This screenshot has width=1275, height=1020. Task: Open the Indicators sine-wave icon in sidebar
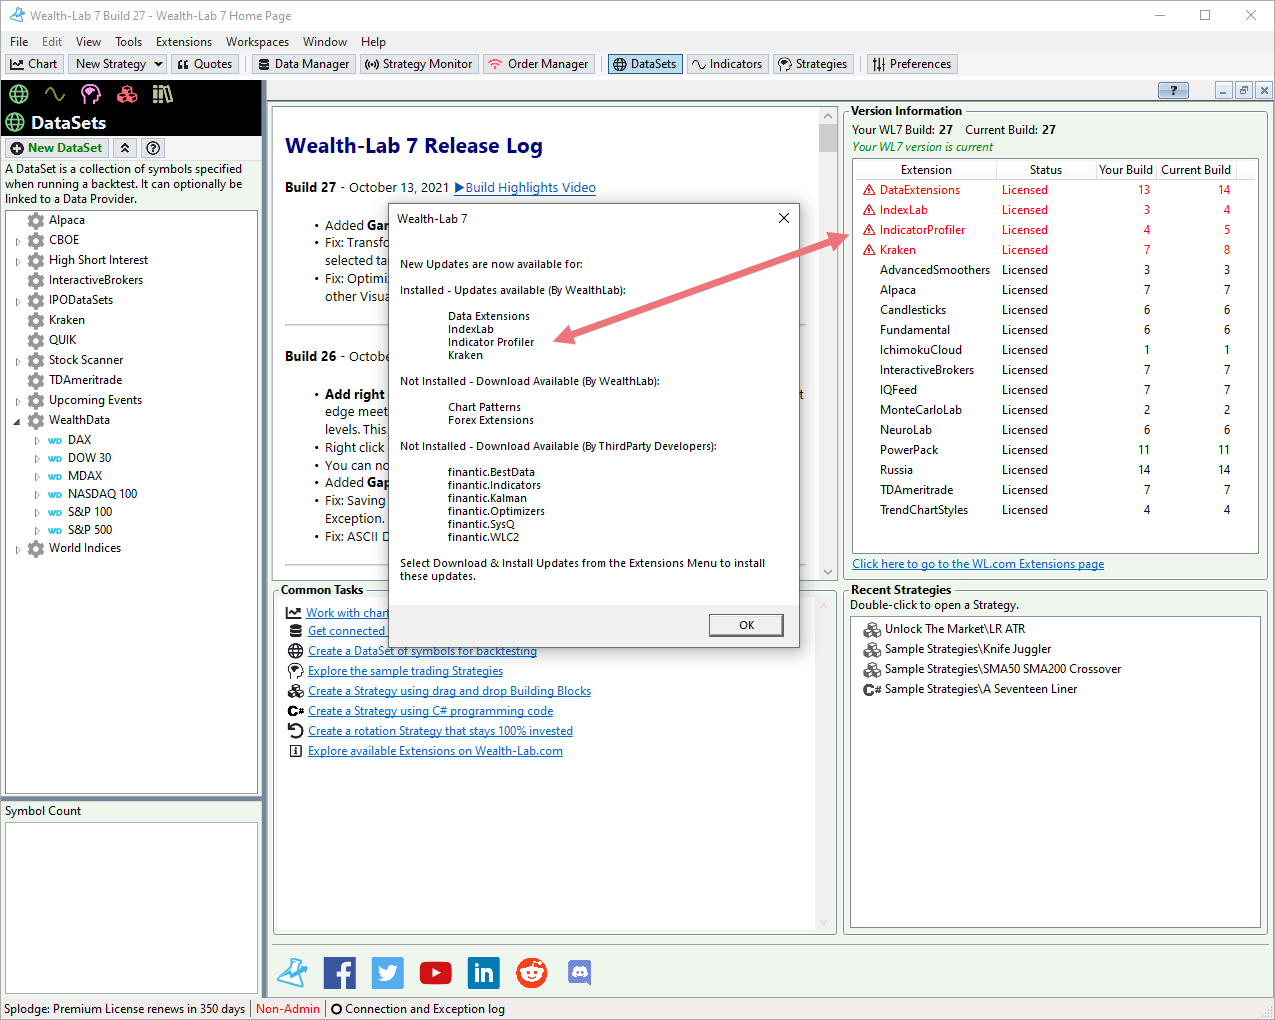(x=55, y=94)
